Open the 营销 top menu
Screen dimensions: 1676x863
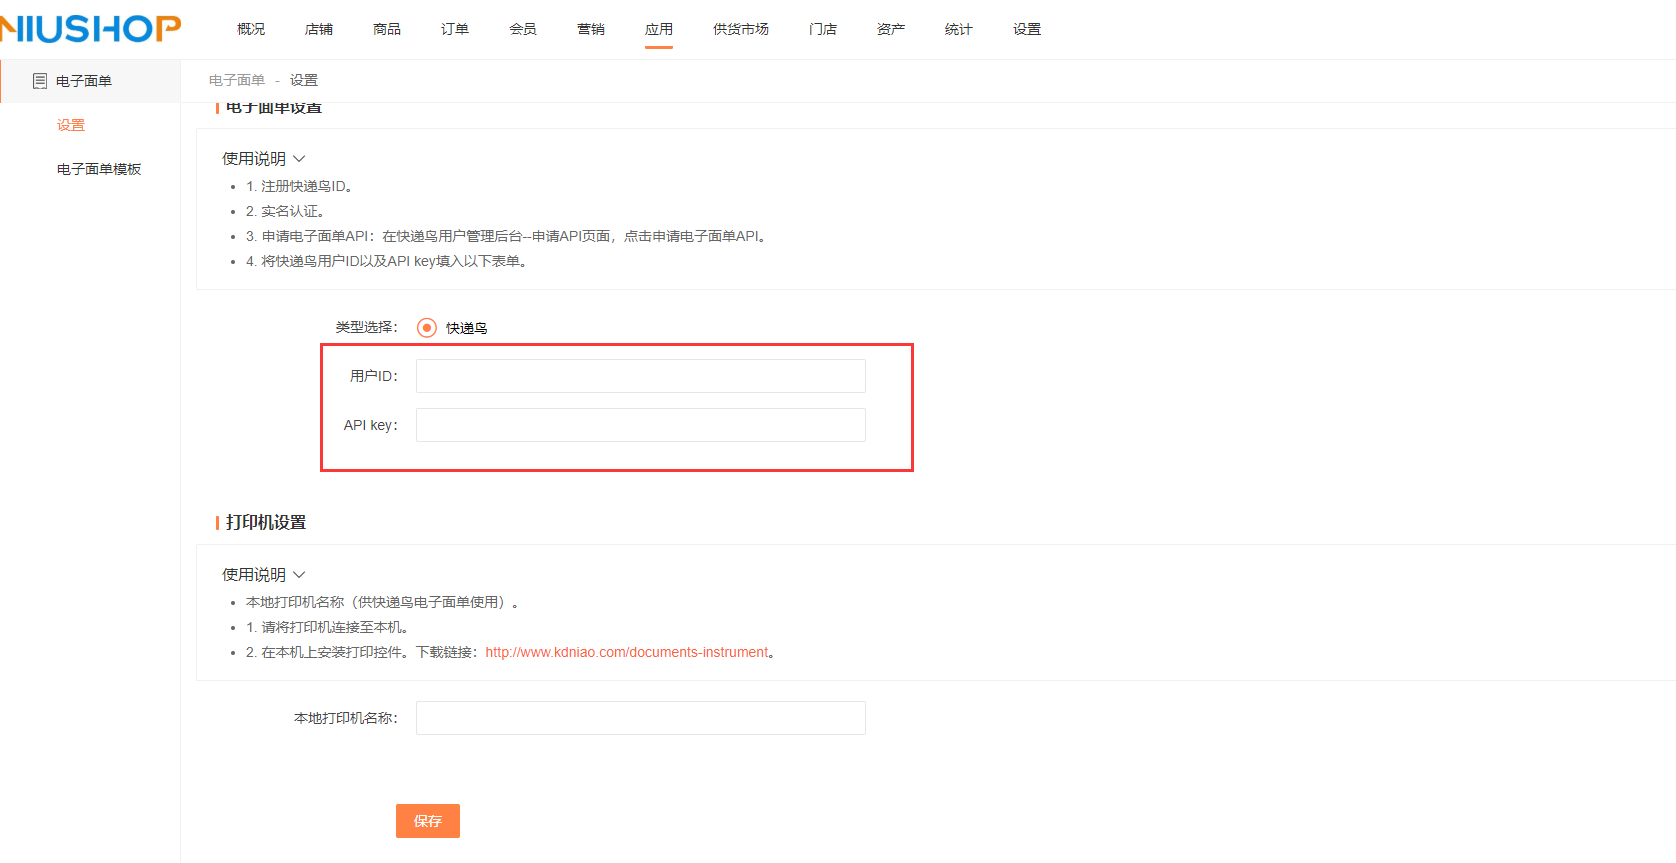point(591,30)
